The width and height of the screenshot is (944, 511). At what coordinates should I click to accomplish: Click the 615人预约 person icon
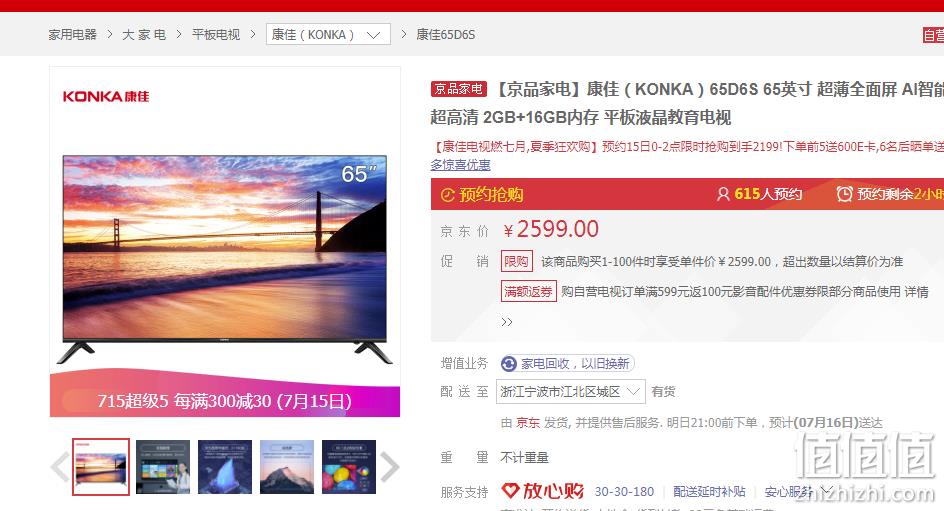coord(723,194)
